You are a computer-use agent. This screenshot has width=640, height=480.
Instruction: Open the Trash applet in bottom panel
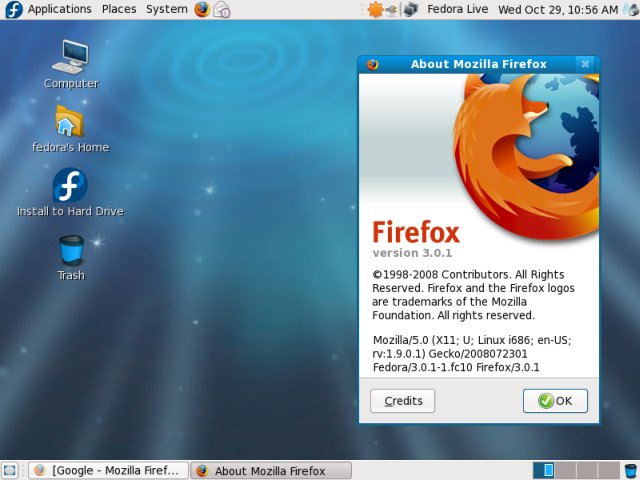click(x=631, y=471)
